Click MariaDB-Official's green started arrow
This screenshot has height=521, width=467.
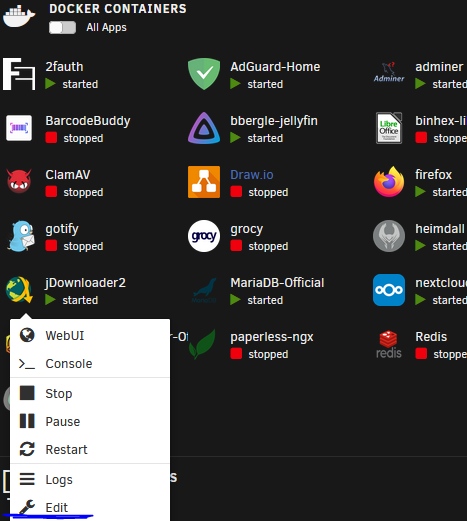(235, 300)
